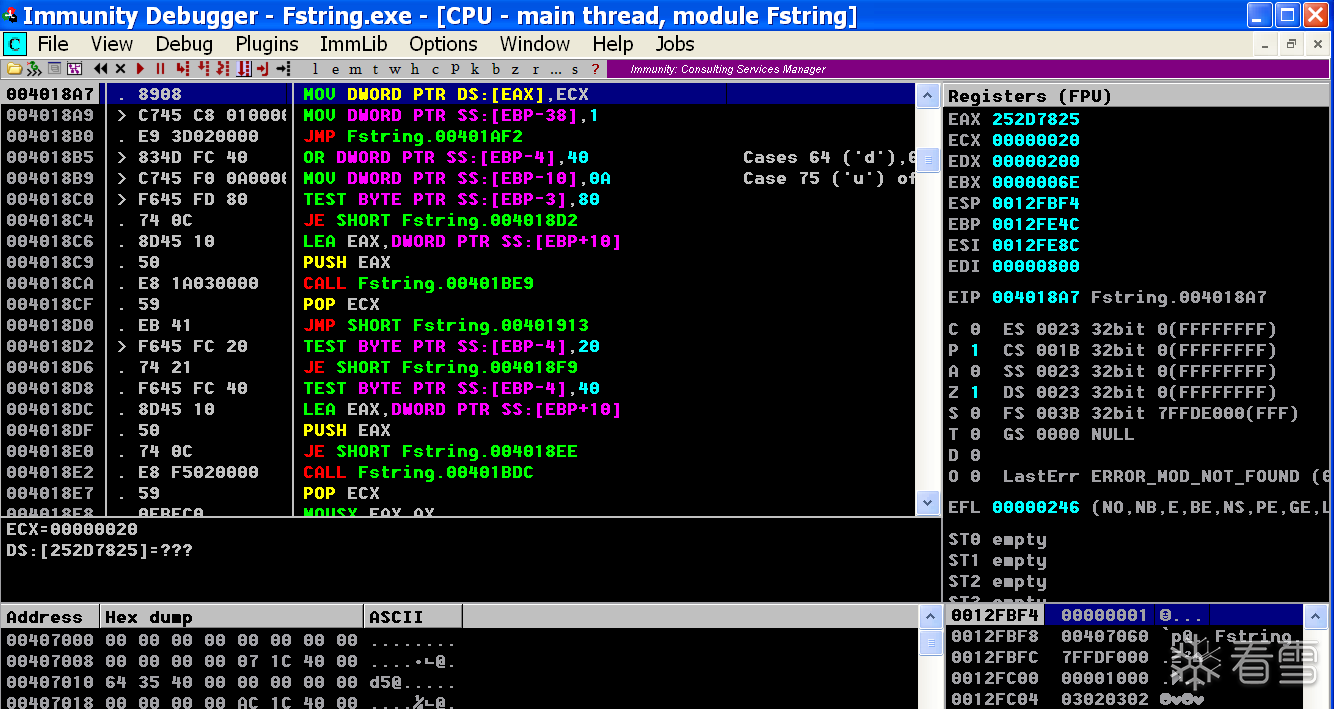Select EIP value 004018A7
Viewport: 1334px width, 709px height.
(1036, 297)
